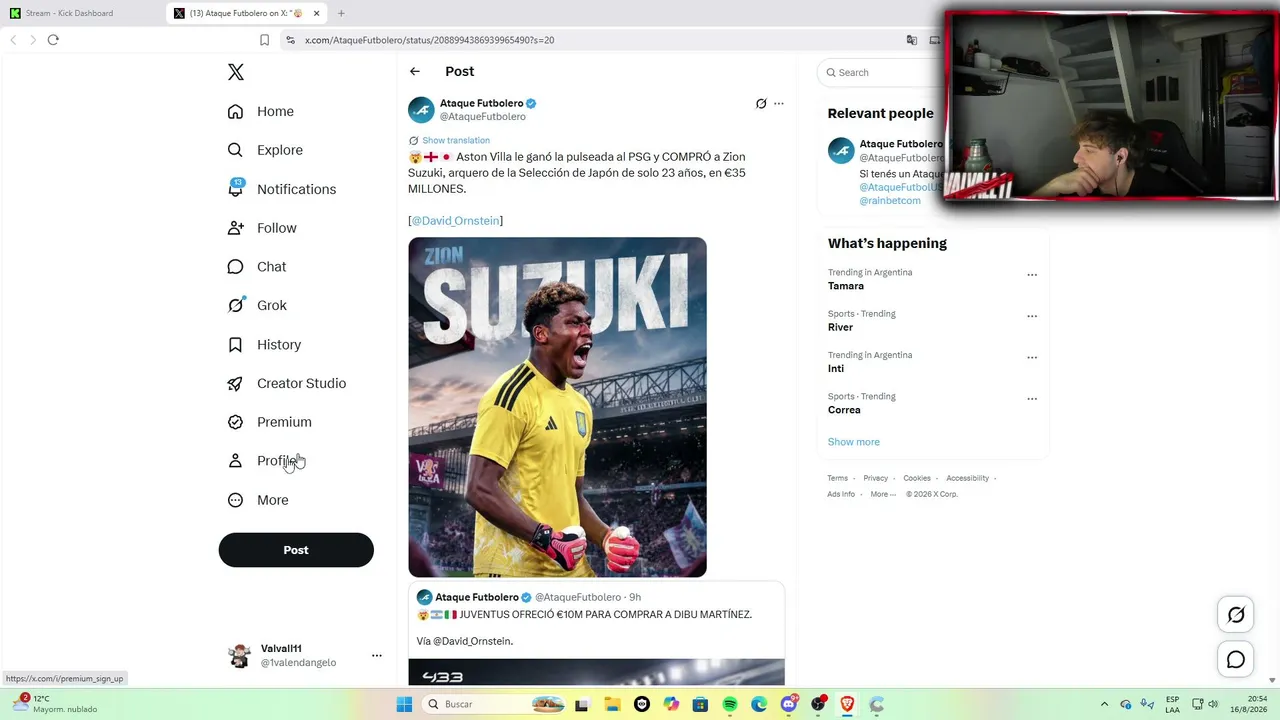Viewport: 1280px width, 720px height.
Task: Click the X logo in the sidebar
Action: click(236, 72)
